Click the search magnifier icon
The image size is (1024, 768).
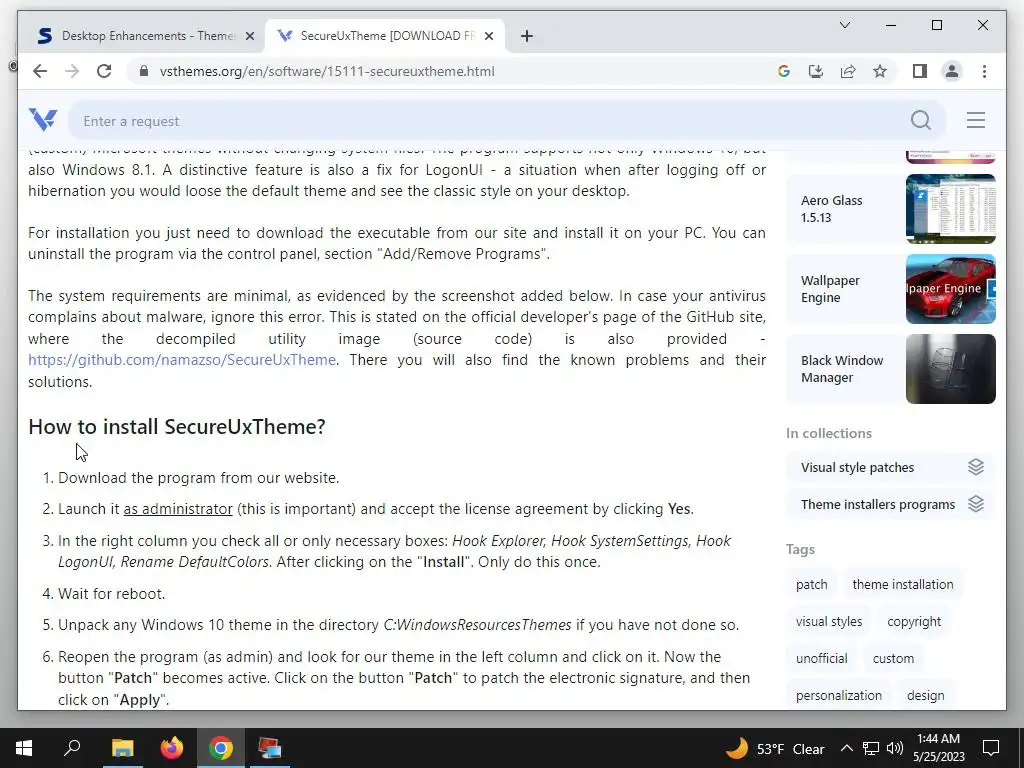click(x=921, y=120)
